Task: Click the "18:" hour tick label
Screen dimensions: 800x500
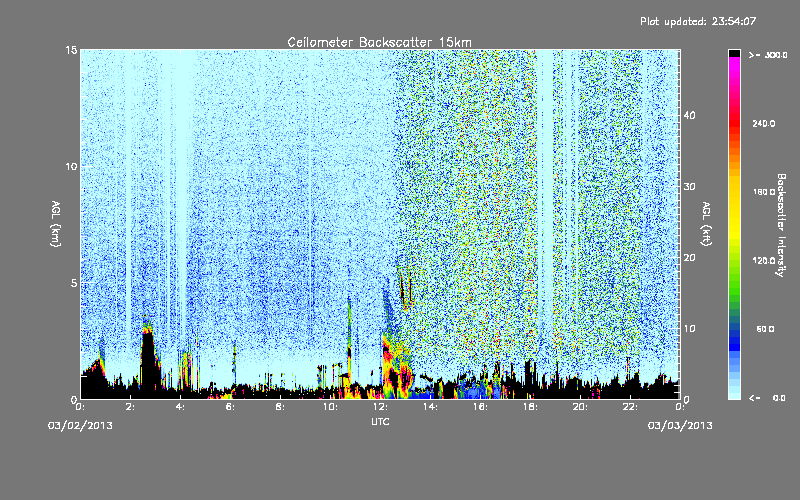Action: point(530,407)
